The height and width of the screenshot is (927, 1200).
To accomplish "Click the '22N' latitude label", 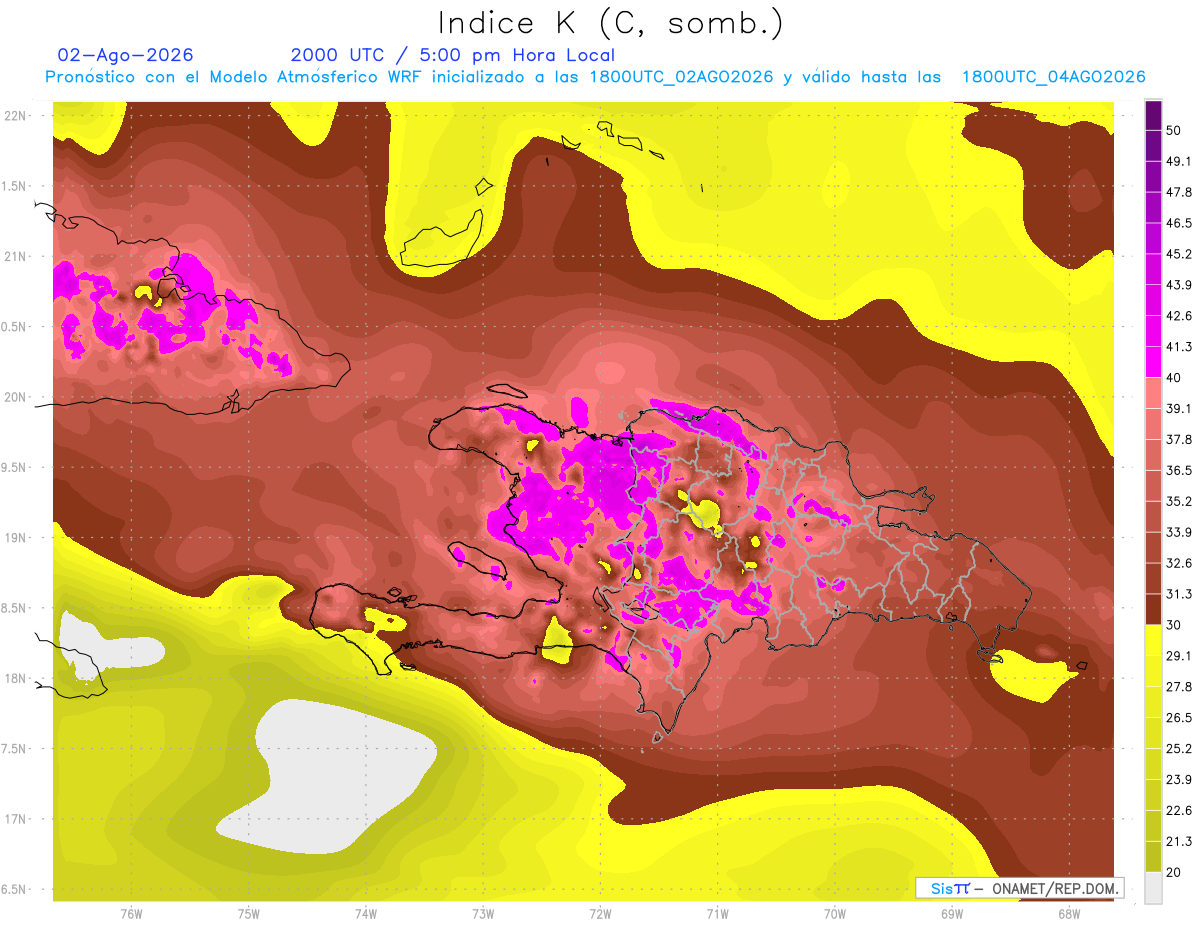I will tap(16, 116).
